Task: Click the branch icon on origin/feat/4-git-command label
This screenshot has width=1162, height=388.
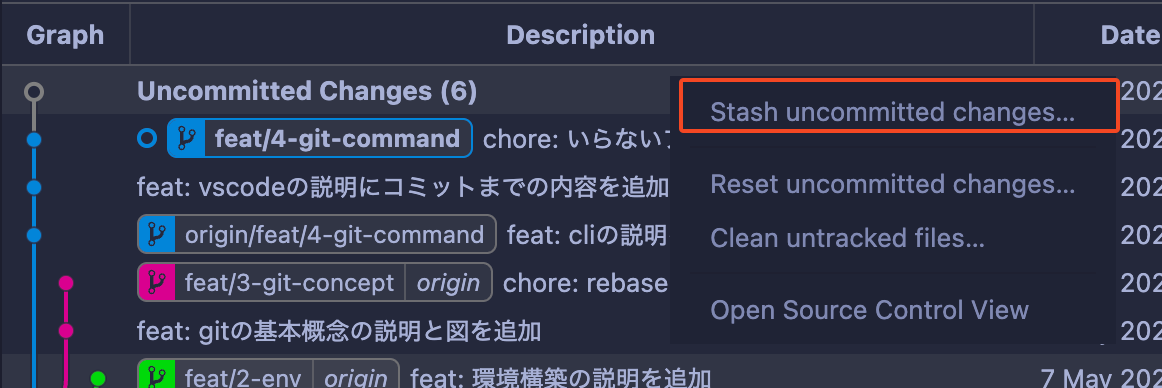Action: coord(156,235)
